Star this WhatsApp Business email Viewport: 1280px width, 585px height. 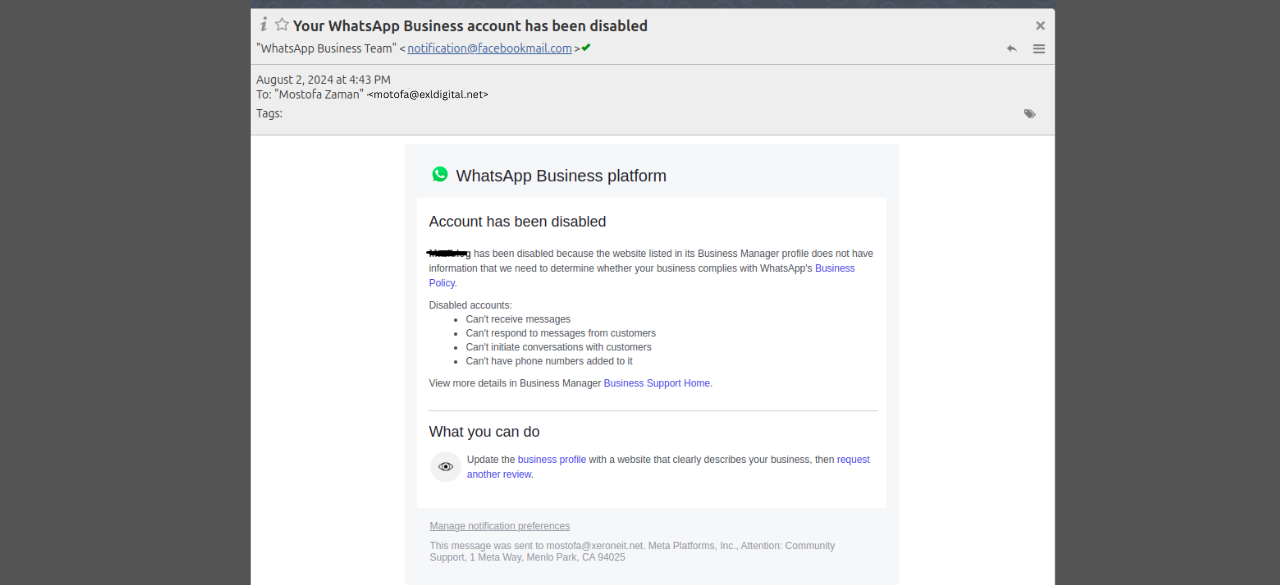(x=282, y=25)
